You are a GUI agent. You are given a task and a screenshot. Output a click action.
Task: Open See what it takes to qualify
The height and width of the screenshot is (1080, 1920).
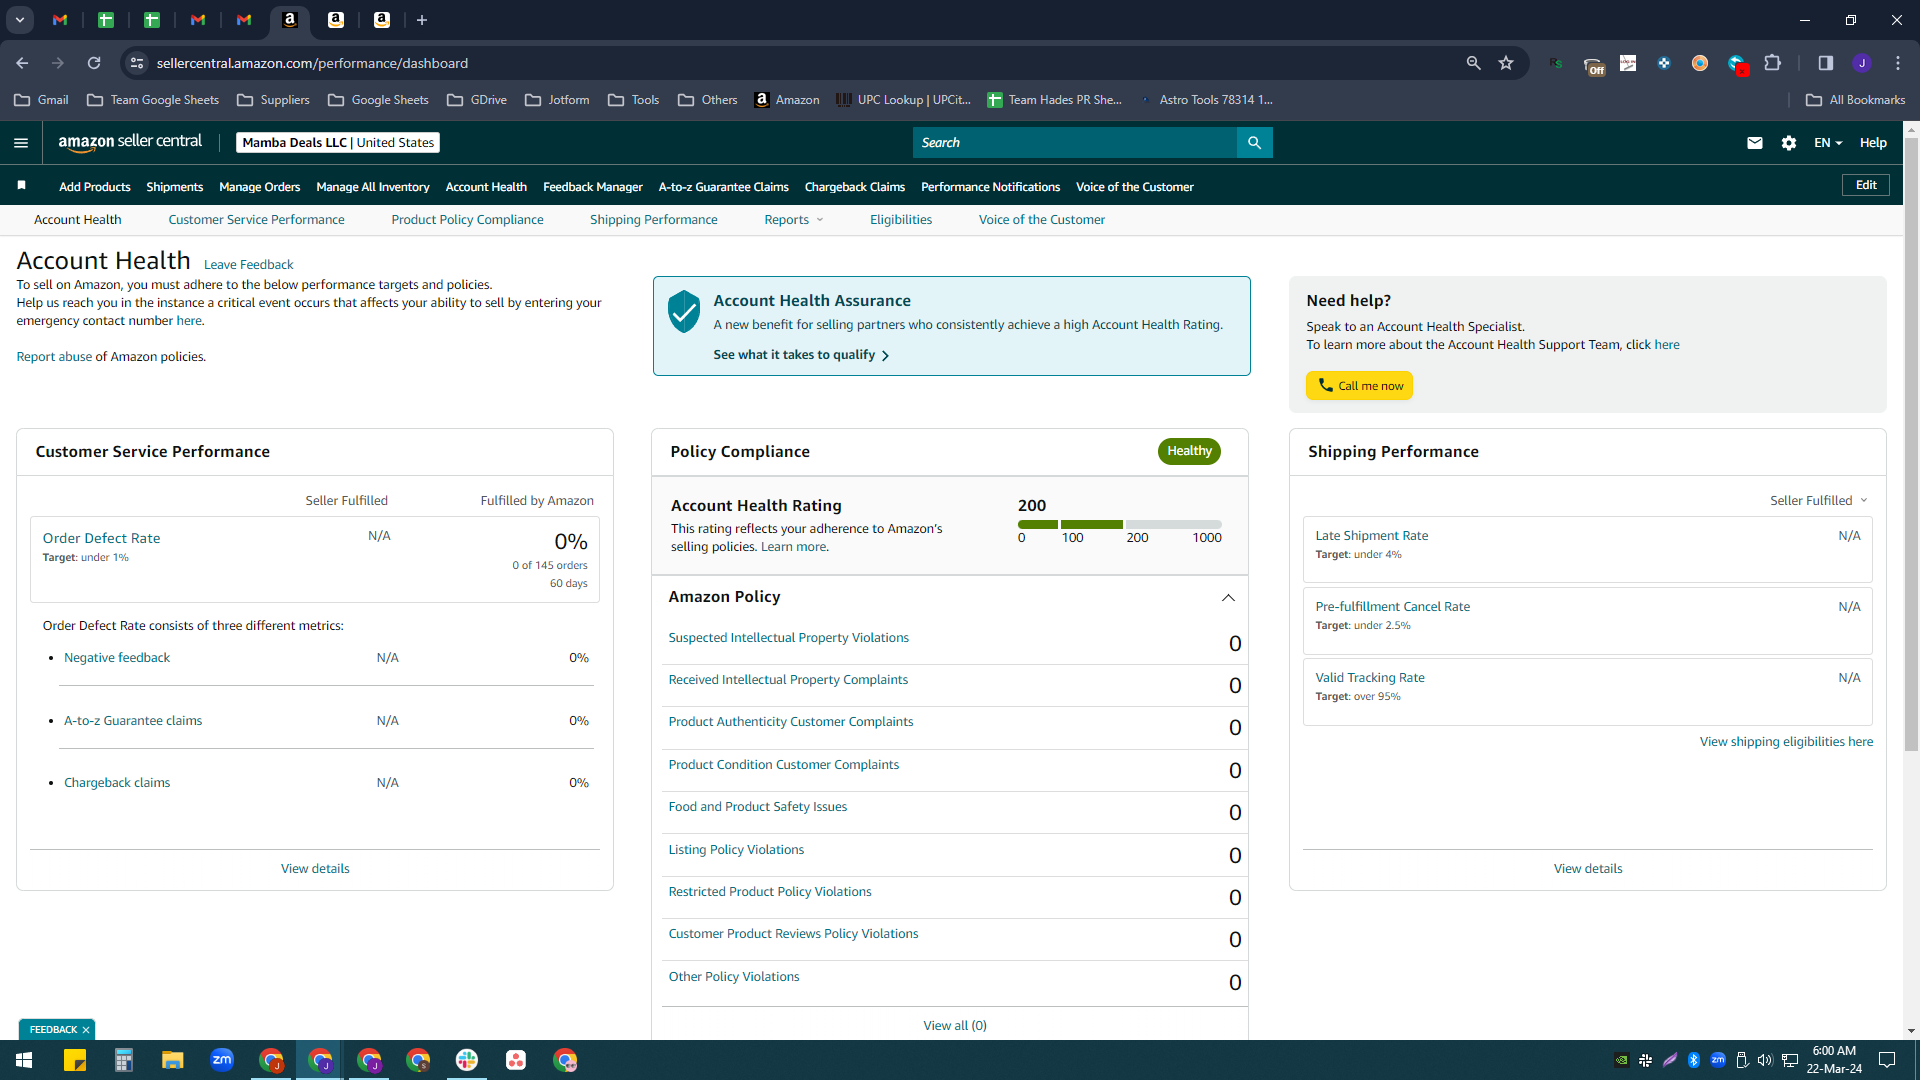[801, 355]
